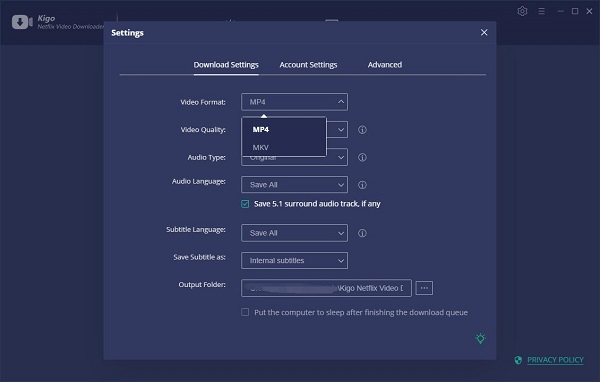Switch to Advanced tab

385,65
